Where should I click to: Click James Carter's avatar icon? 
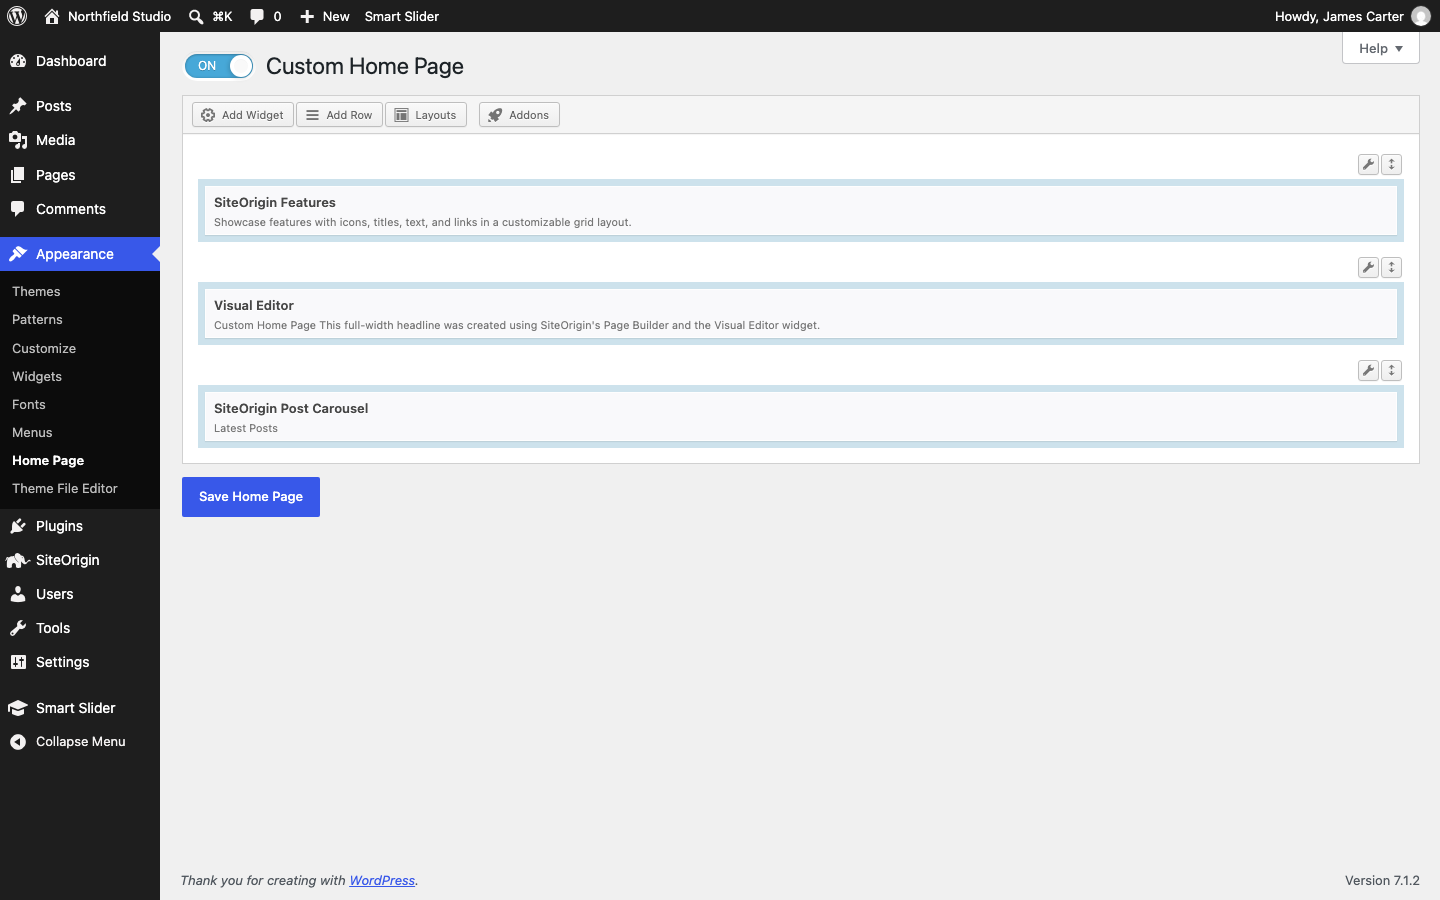pos(1421,16)
